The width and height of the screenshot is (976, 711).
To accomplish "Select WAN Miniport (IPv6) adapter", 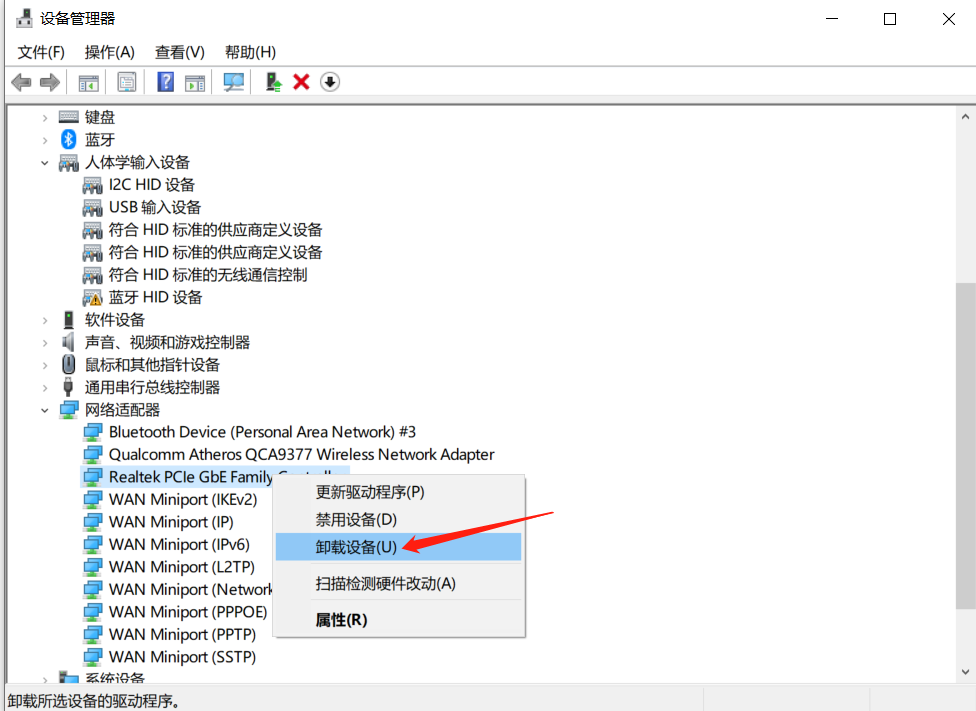I will tap(179, 544).
